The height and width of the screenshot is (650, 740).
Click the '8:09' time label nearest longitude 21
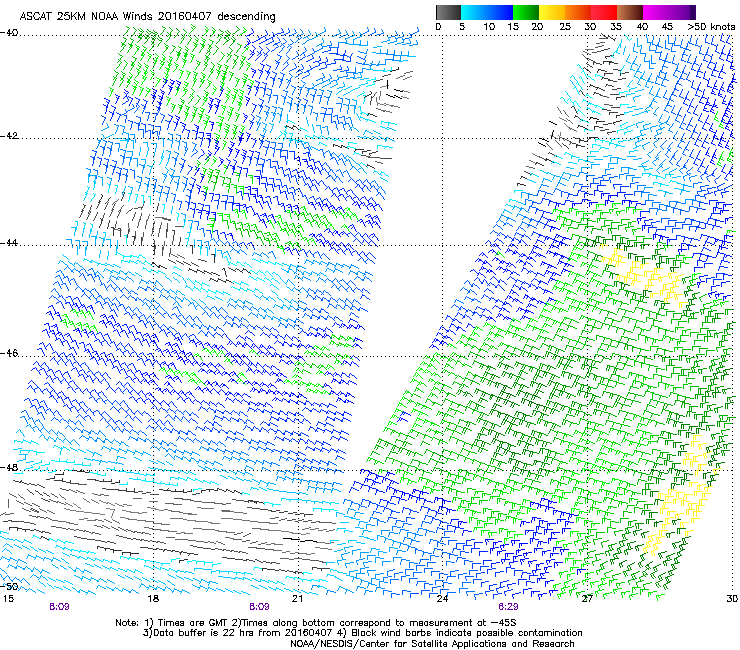click(x=259, y=607)
